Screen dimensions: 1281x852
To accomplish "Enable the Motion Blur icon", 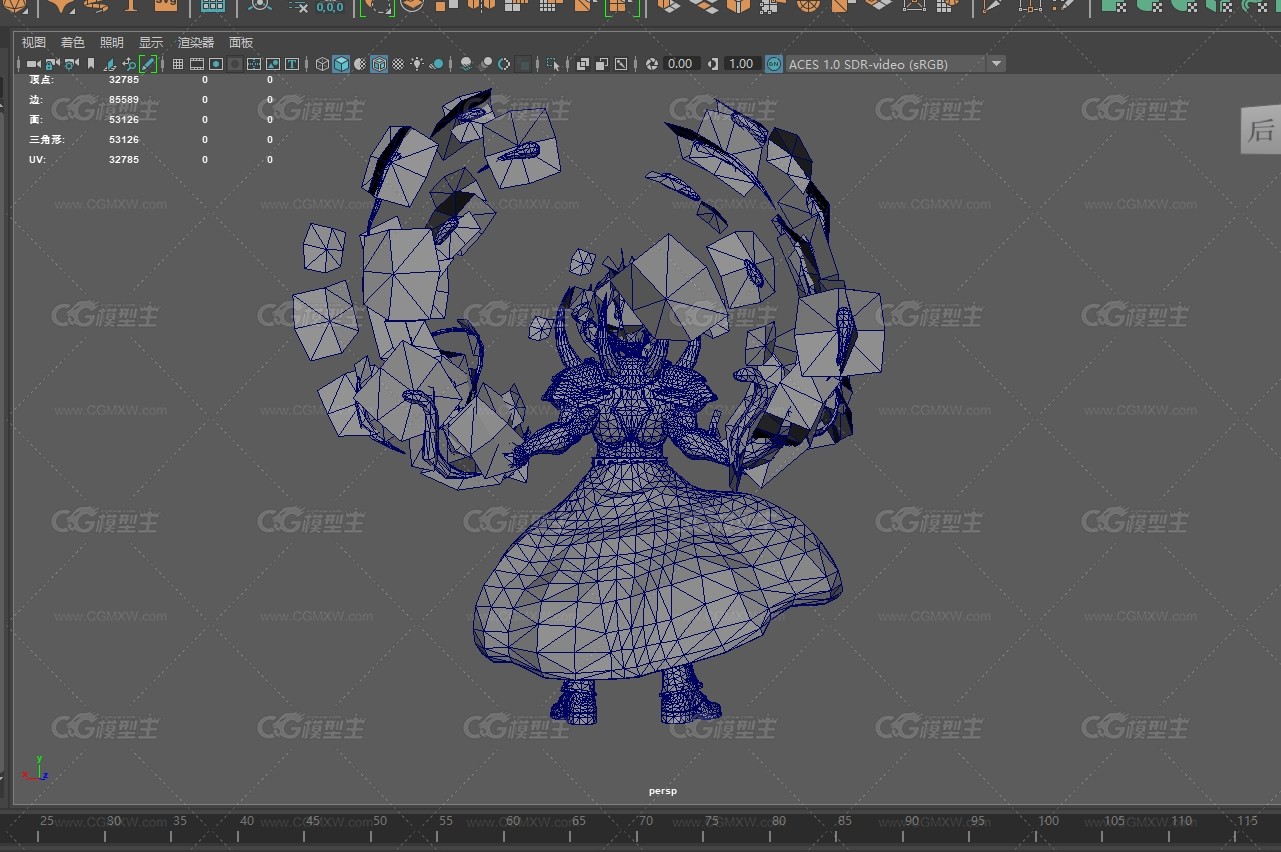I will (486, 64).
